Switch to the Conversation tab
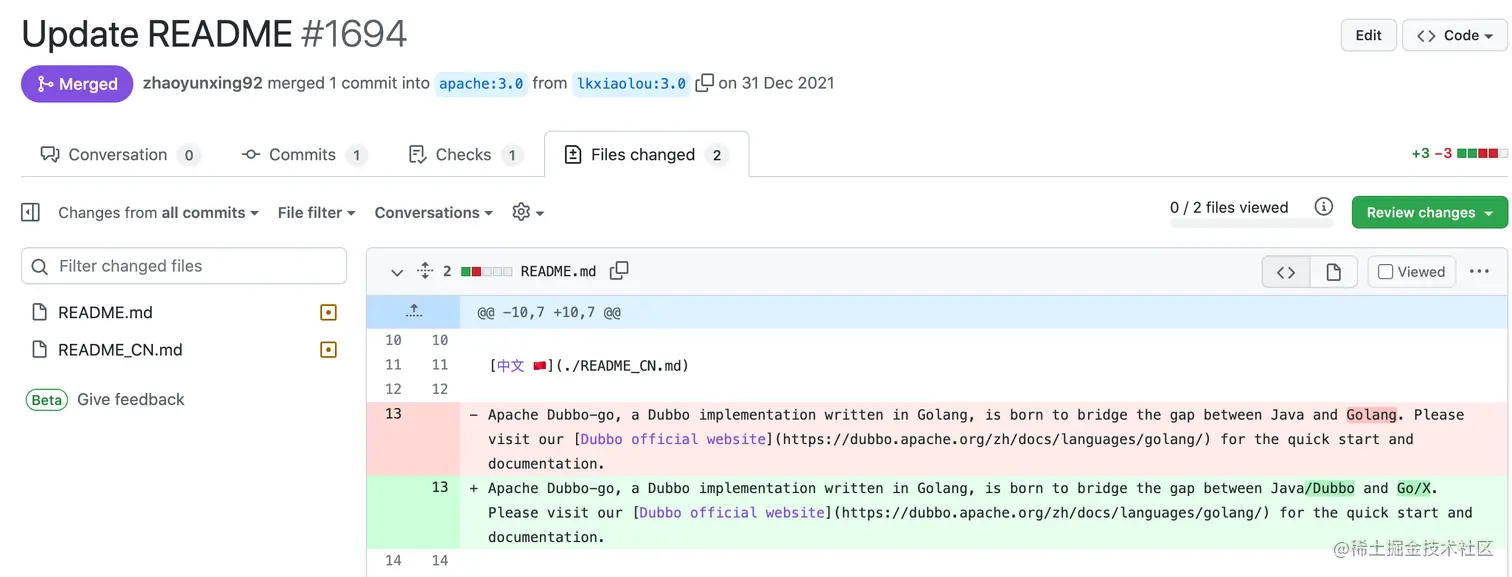The width and height of the screenshot is (1512, 577). point(119,154)
